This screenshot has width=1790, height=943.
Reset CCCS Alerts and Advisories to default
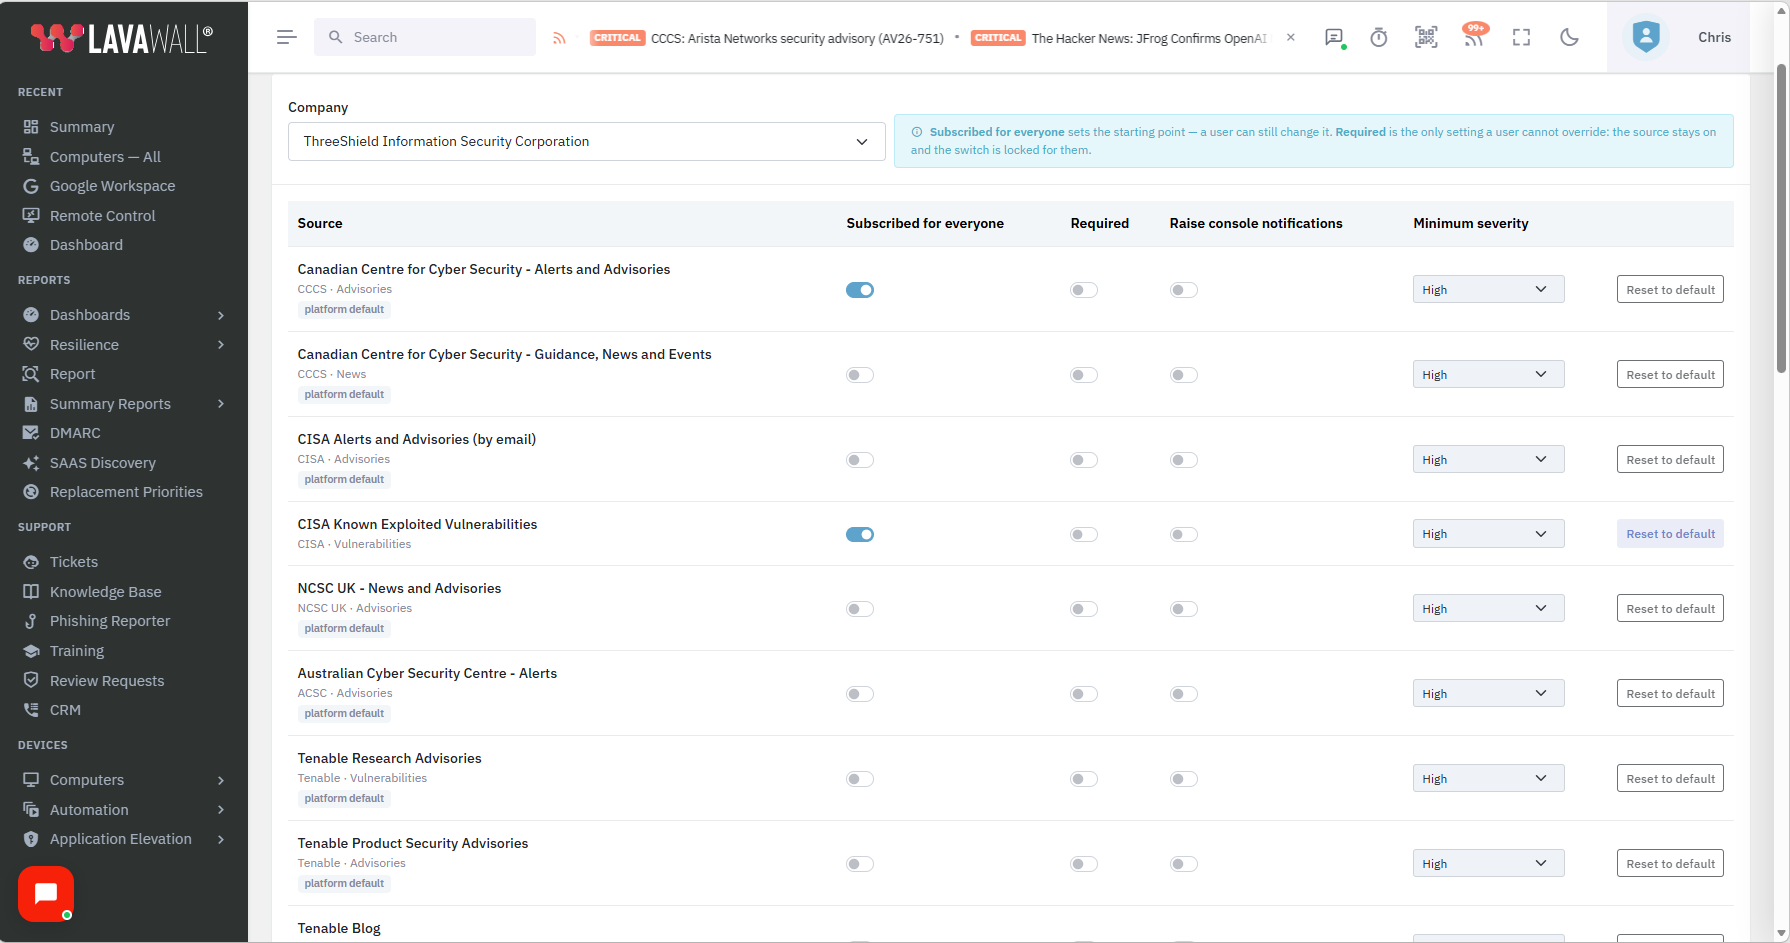click(x=1670, y=290)
